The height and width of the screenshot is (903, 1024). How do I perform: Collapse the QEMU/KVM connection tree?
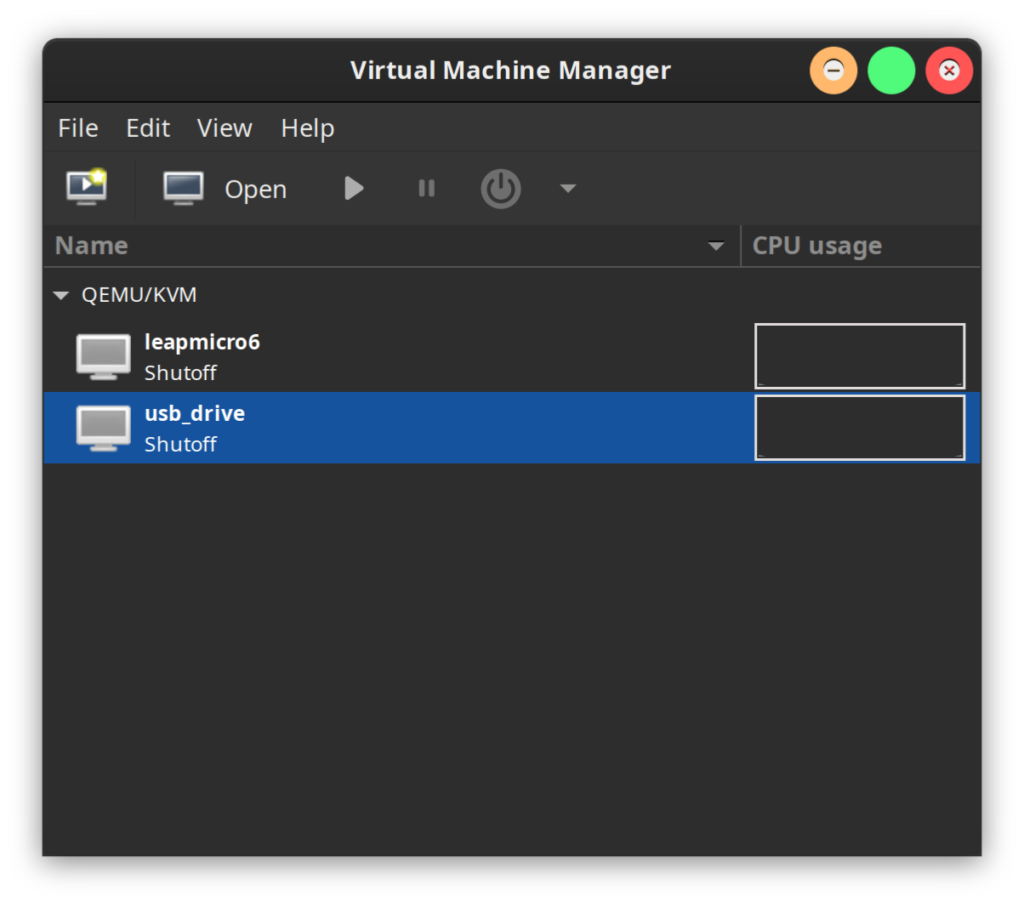point(61,296)
